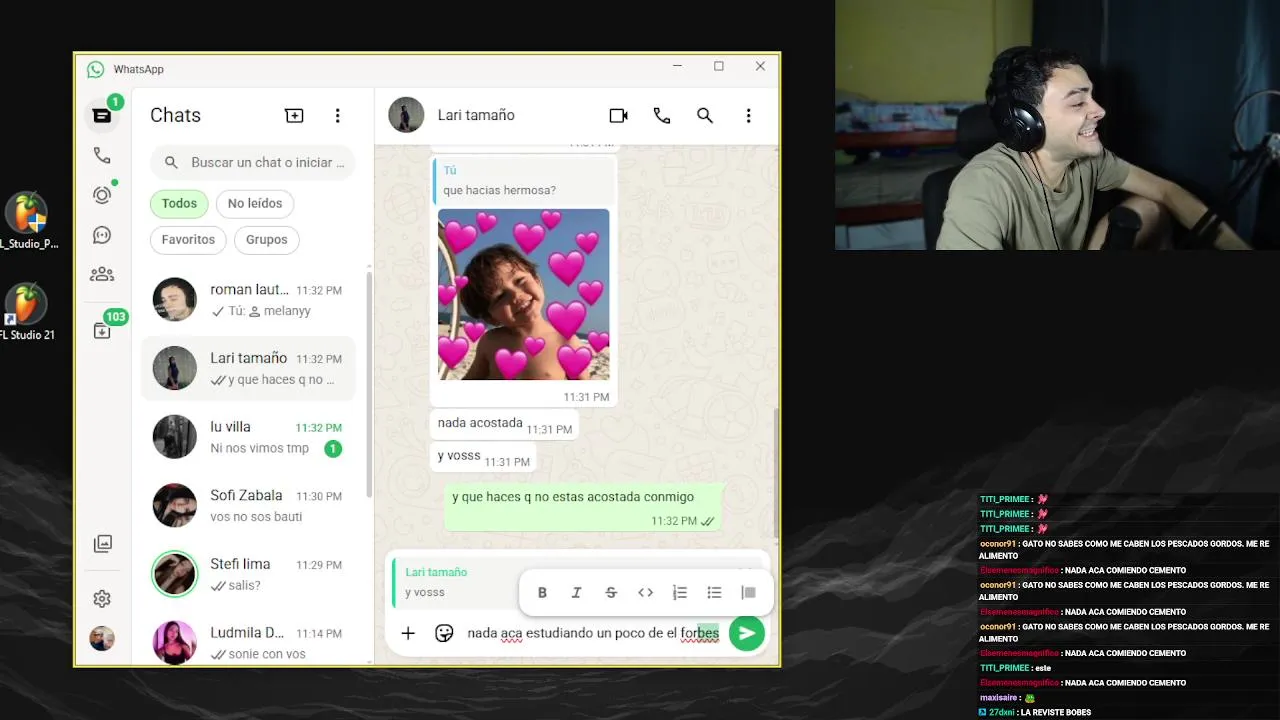Start a video call with Lari tamaño
The width and height of the screenshot is (1280, 720).
pyautogui.click(x=618, y=115)
